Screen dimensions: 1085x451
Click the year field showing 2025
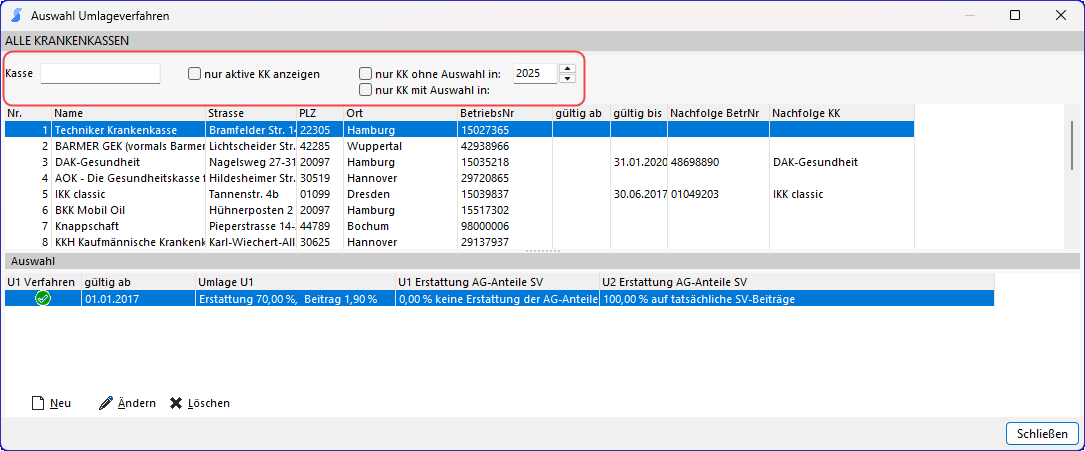535,73
